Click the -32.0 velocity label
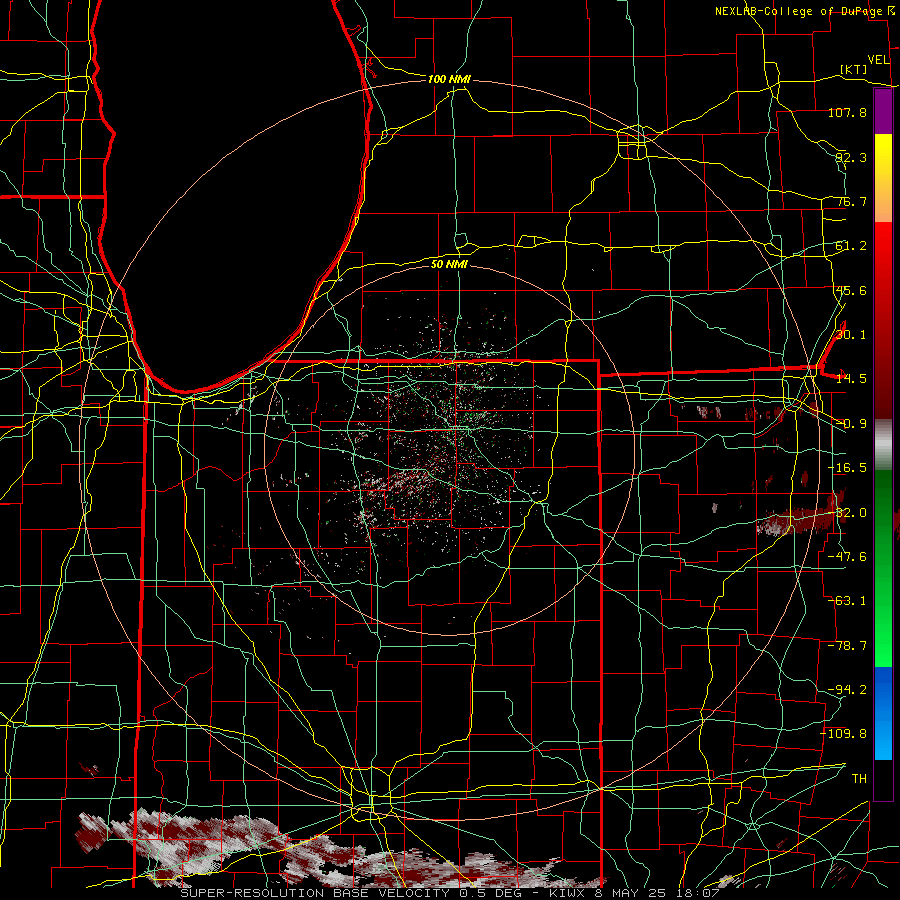Image resolution: width=900 pixels, height=900 pixels. pos(847,513)
